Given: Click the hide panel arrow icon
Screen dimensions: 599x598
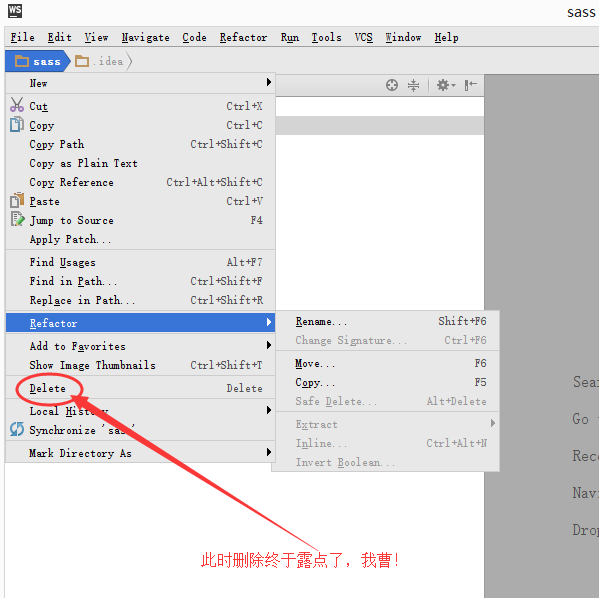Looking at the screenshot, I should pyautogui.click(x=470, y=85).
